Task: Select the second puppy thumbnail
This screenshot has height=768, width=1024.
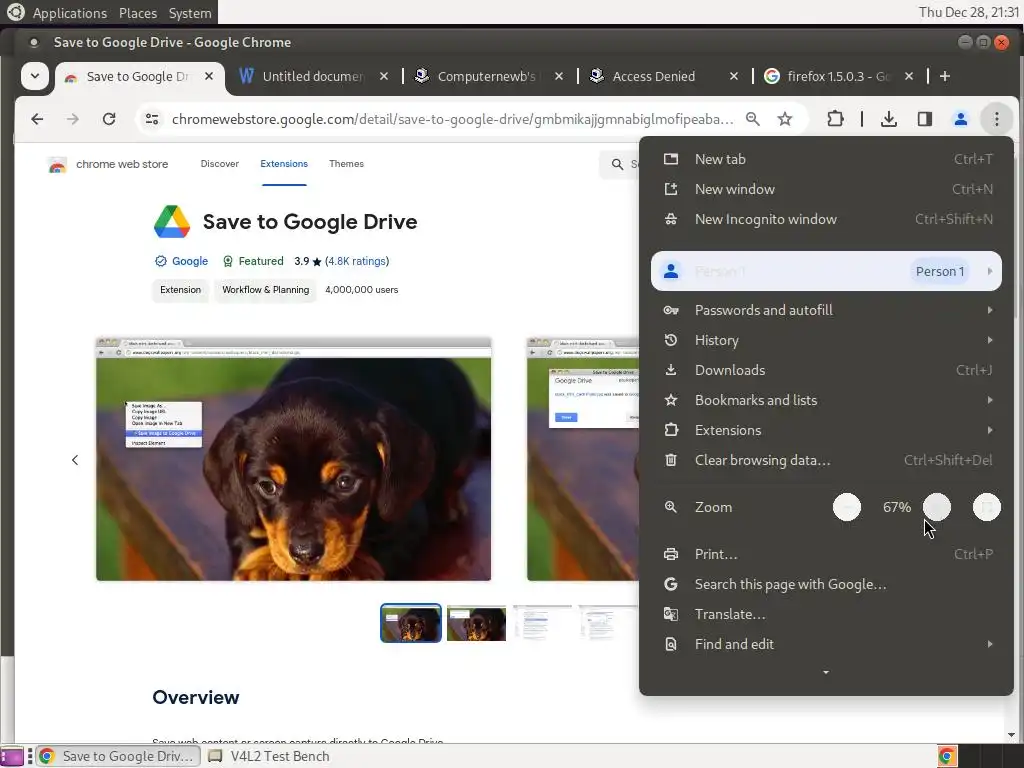Action: [476, 623]
